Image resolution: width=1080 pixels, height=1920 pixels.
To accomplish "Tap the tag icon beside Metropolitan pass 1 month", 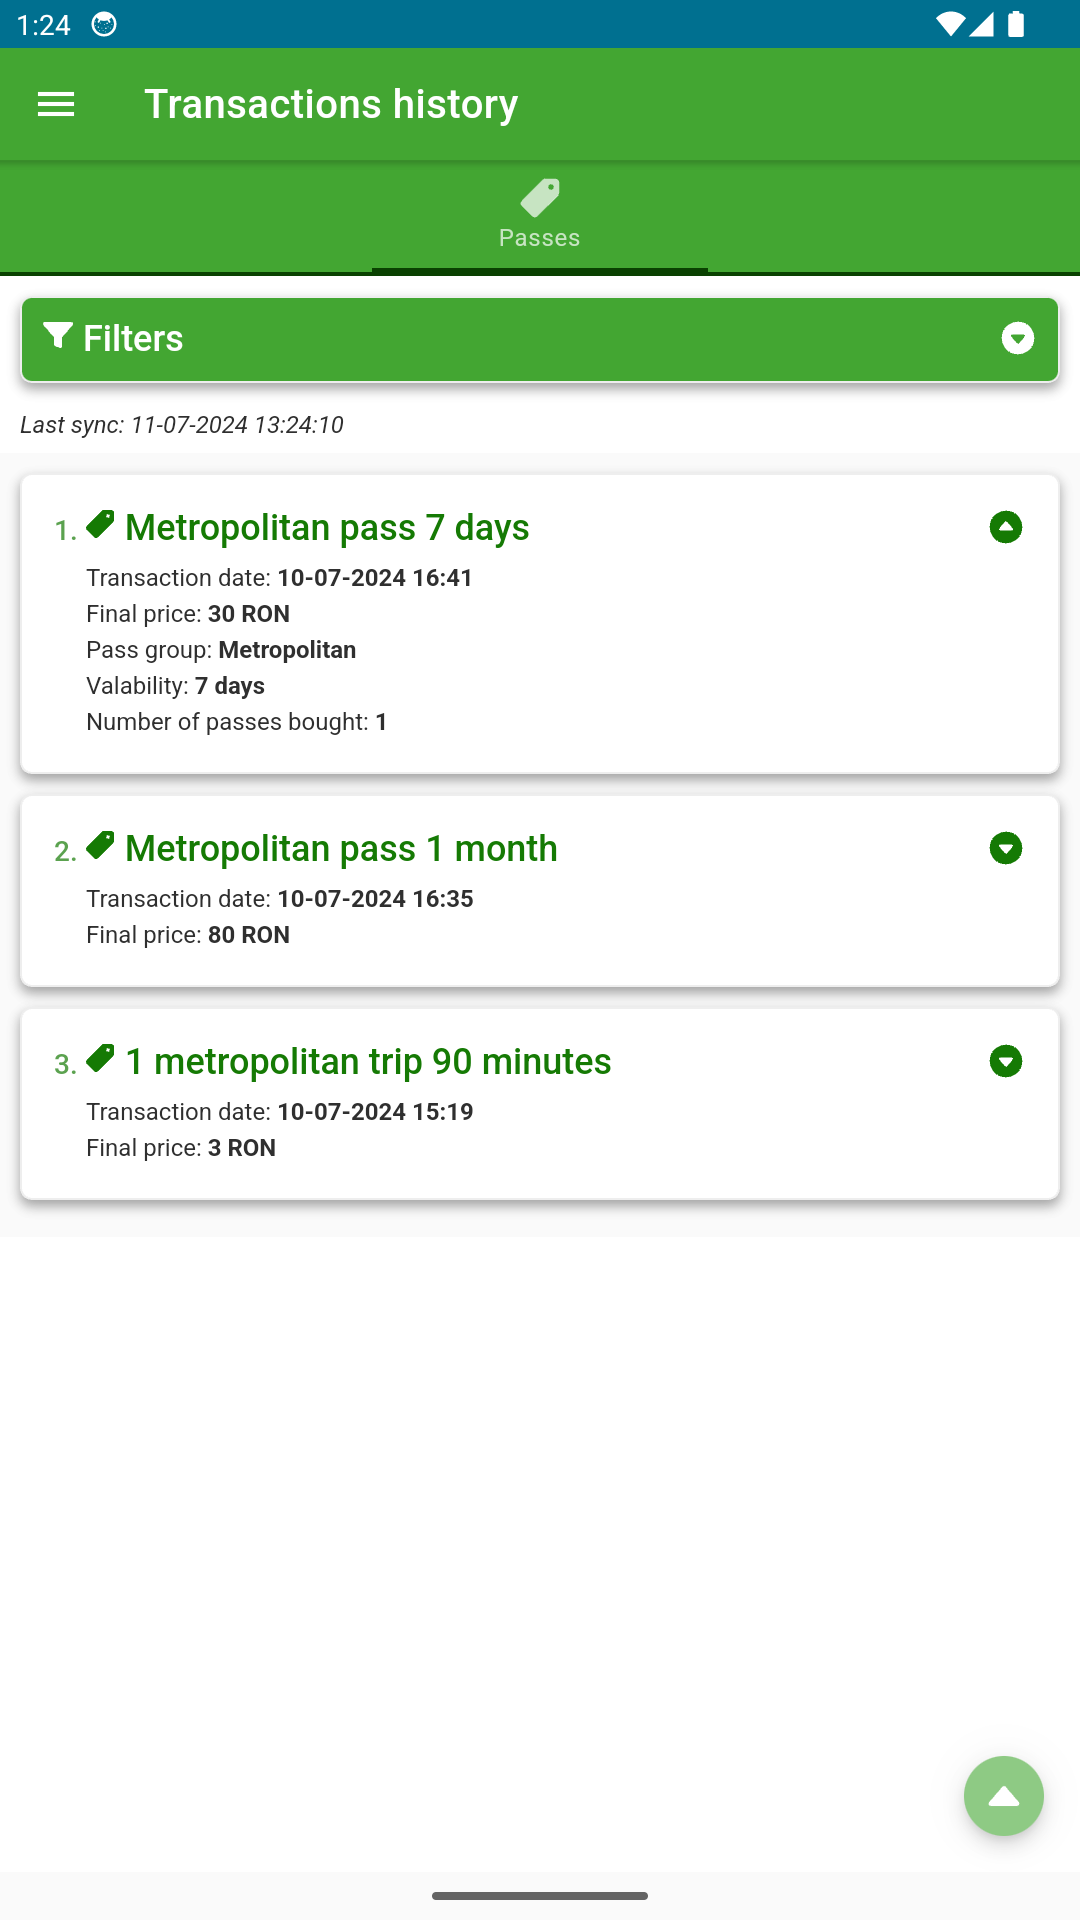I will click(x=100, y=846).
